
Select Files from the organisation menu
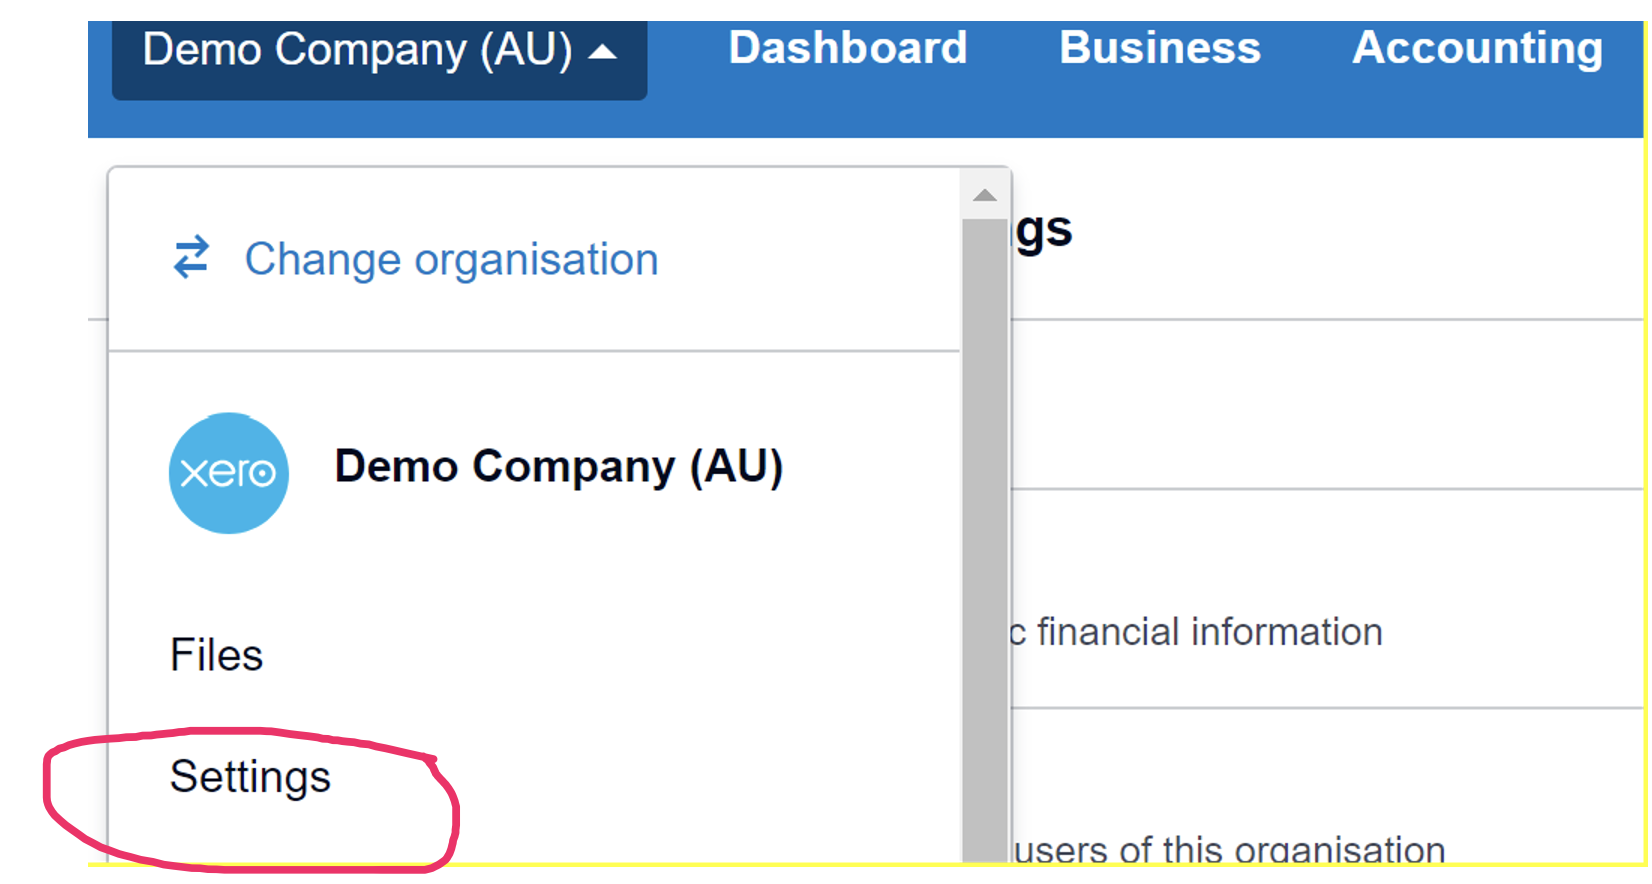click(x=217, y=655)
